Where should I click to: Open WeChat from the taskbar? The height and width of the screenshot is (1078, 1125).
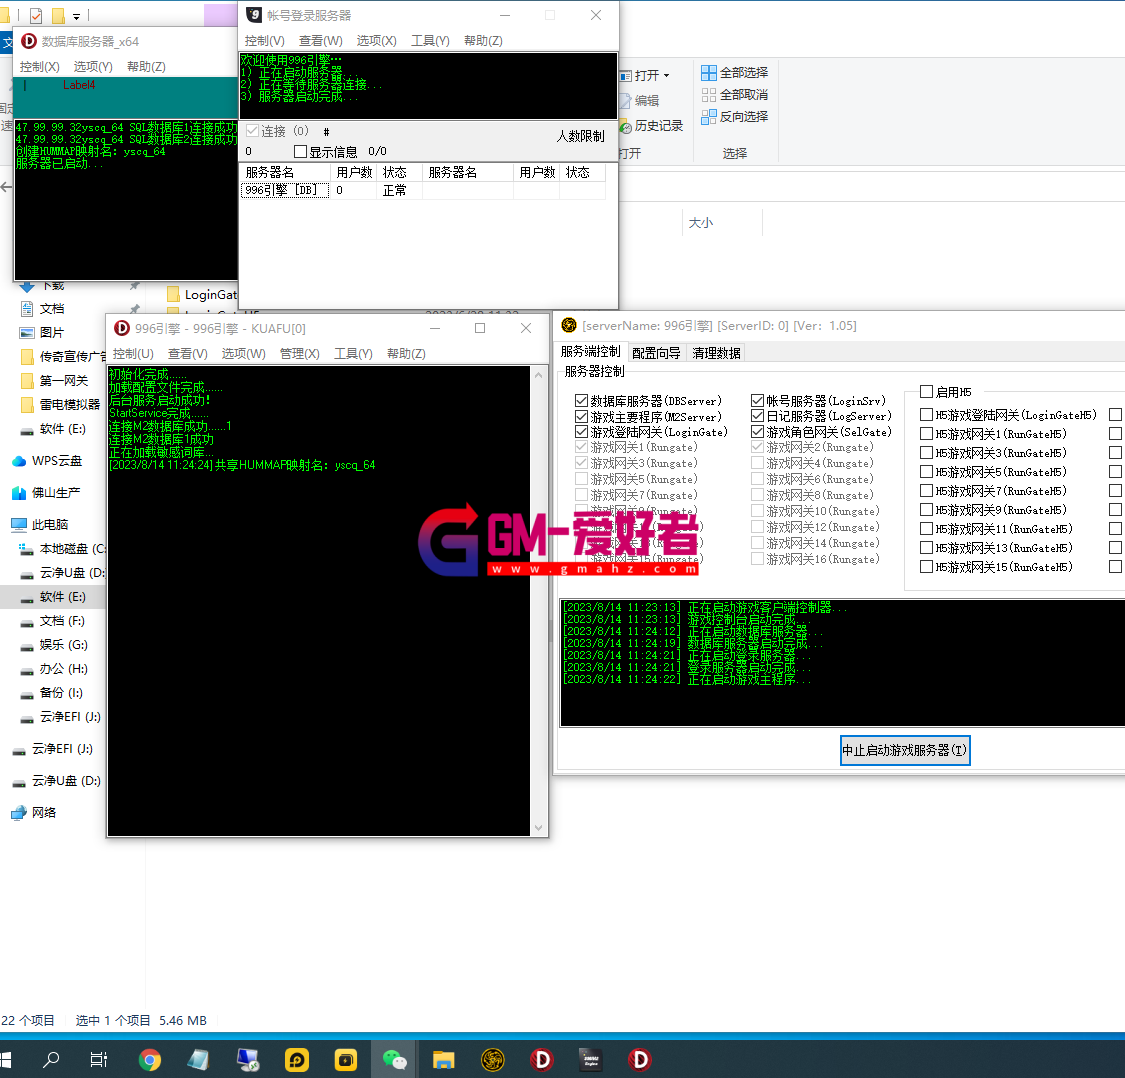tap(394, 1059)
